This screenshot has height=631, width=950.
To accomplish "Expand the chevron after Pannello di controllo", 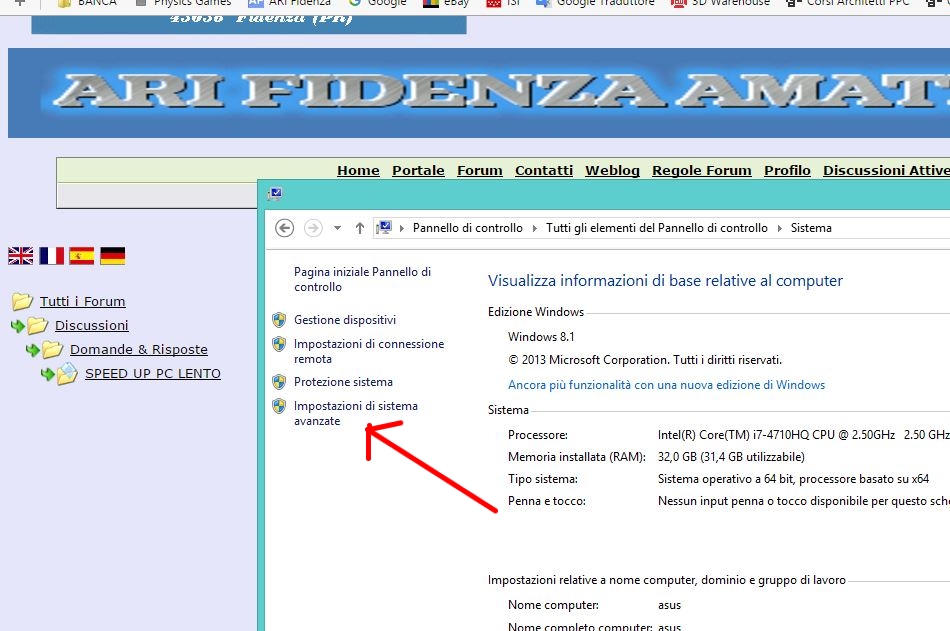I will pyautogui.click(x=534, y=228).
